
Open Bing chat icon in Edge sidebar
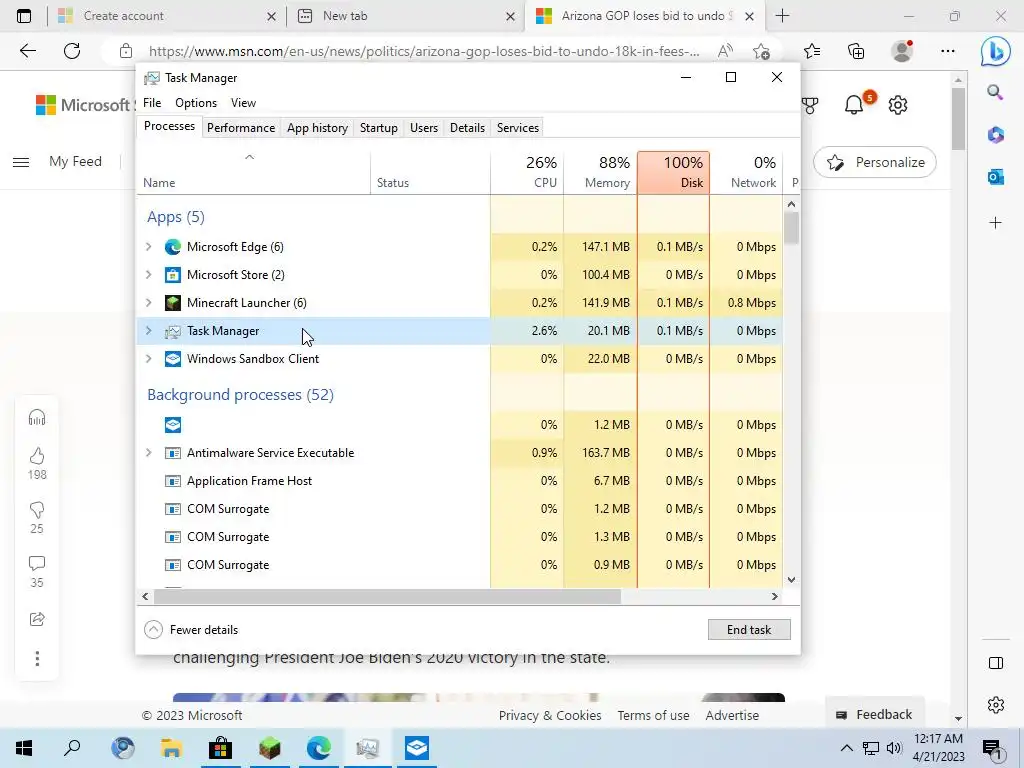tap(995, 51)
